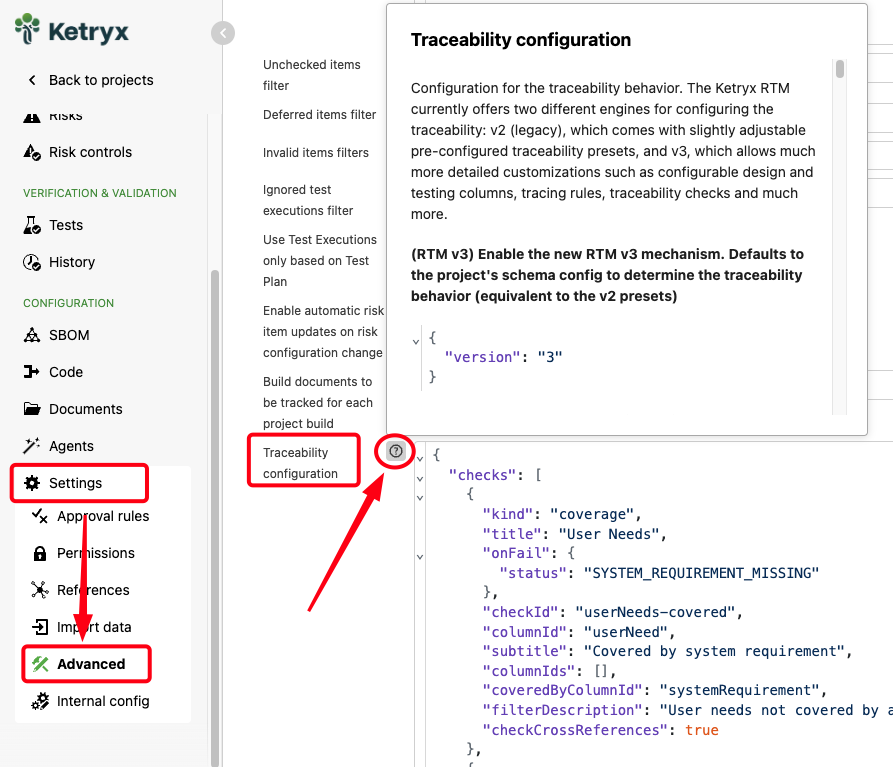Click the Agents magic wand icon
The image size is (893, 767).
(x=32, y=446)
